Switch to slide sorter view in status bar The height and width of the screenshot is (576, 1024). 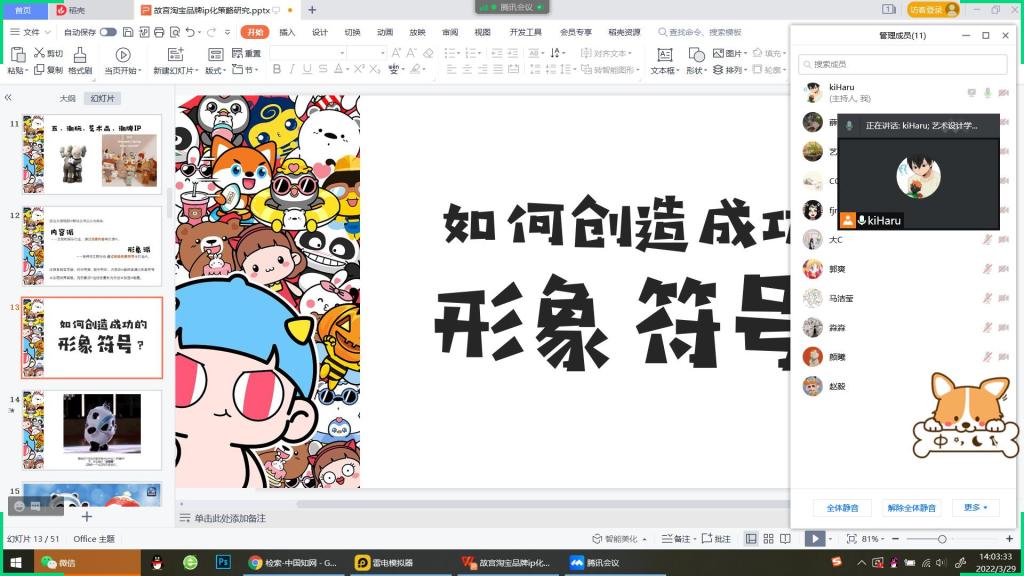[769, 539]
